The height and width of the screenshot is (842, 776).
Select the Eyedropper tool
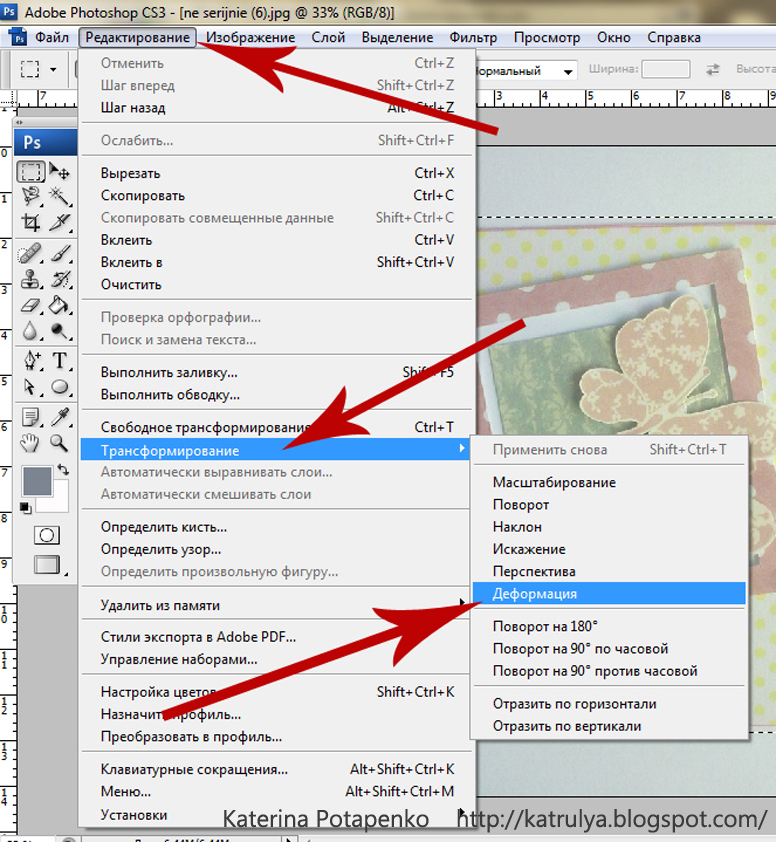tap(60, 417)
